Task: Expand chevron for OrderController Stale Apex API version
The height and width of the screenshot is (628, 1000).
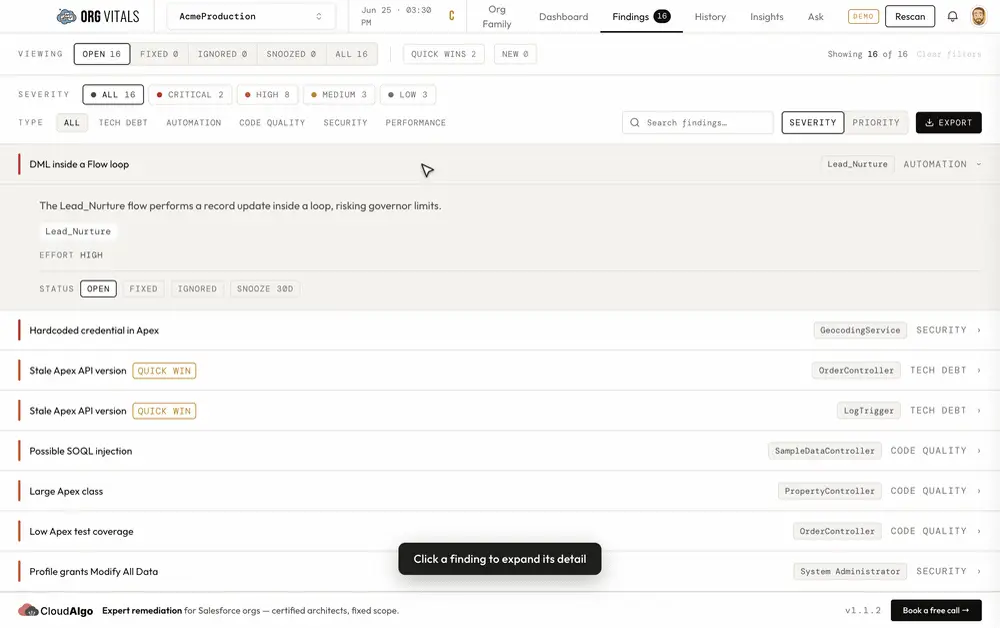Action: pos(979,370)
